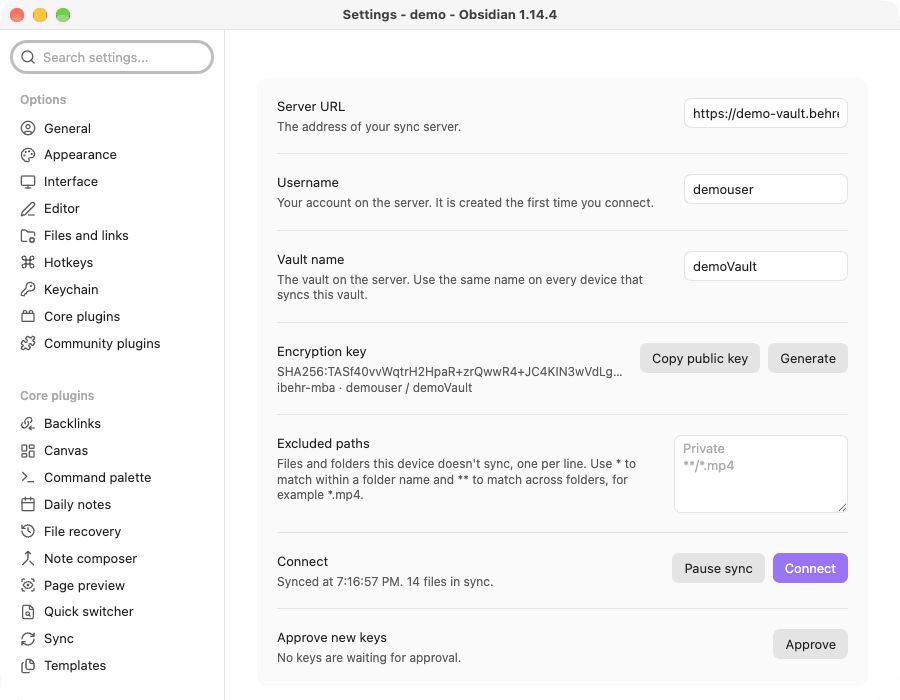Copy the public encryption key
900x700 pixels.
tap(700, 359)
